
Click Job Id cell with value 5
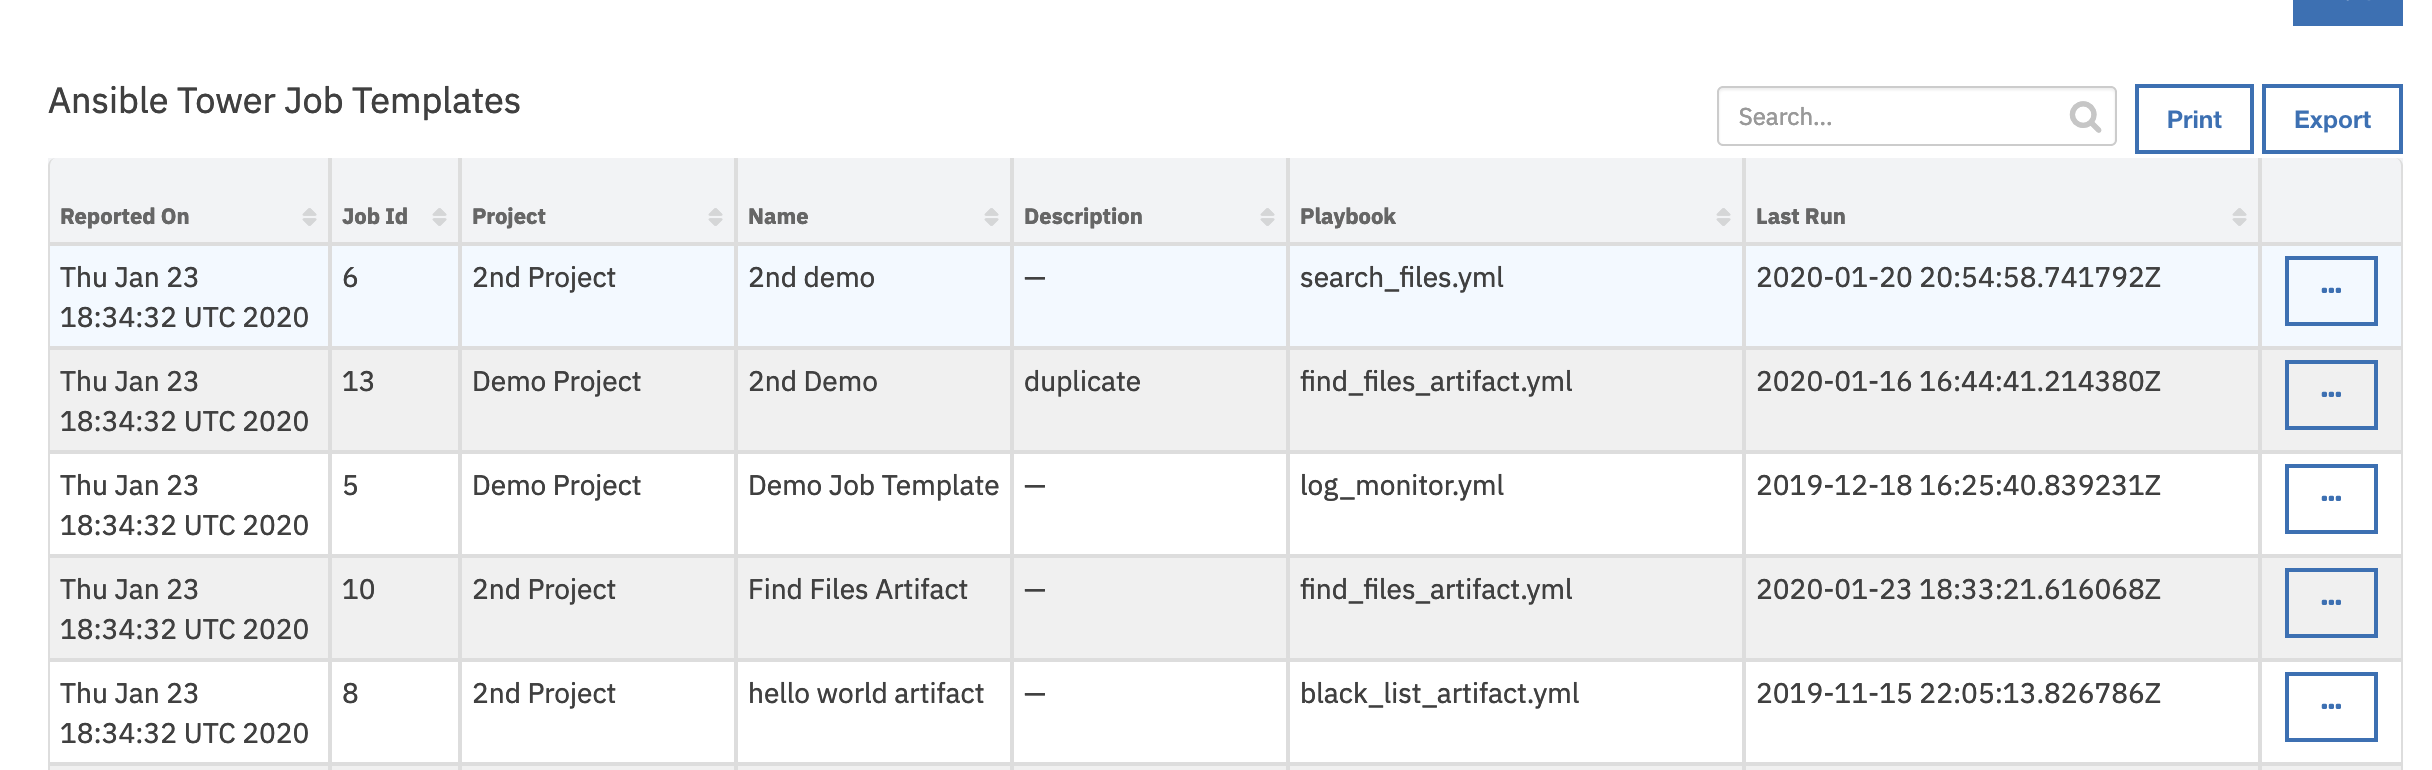tap(395, 505)
